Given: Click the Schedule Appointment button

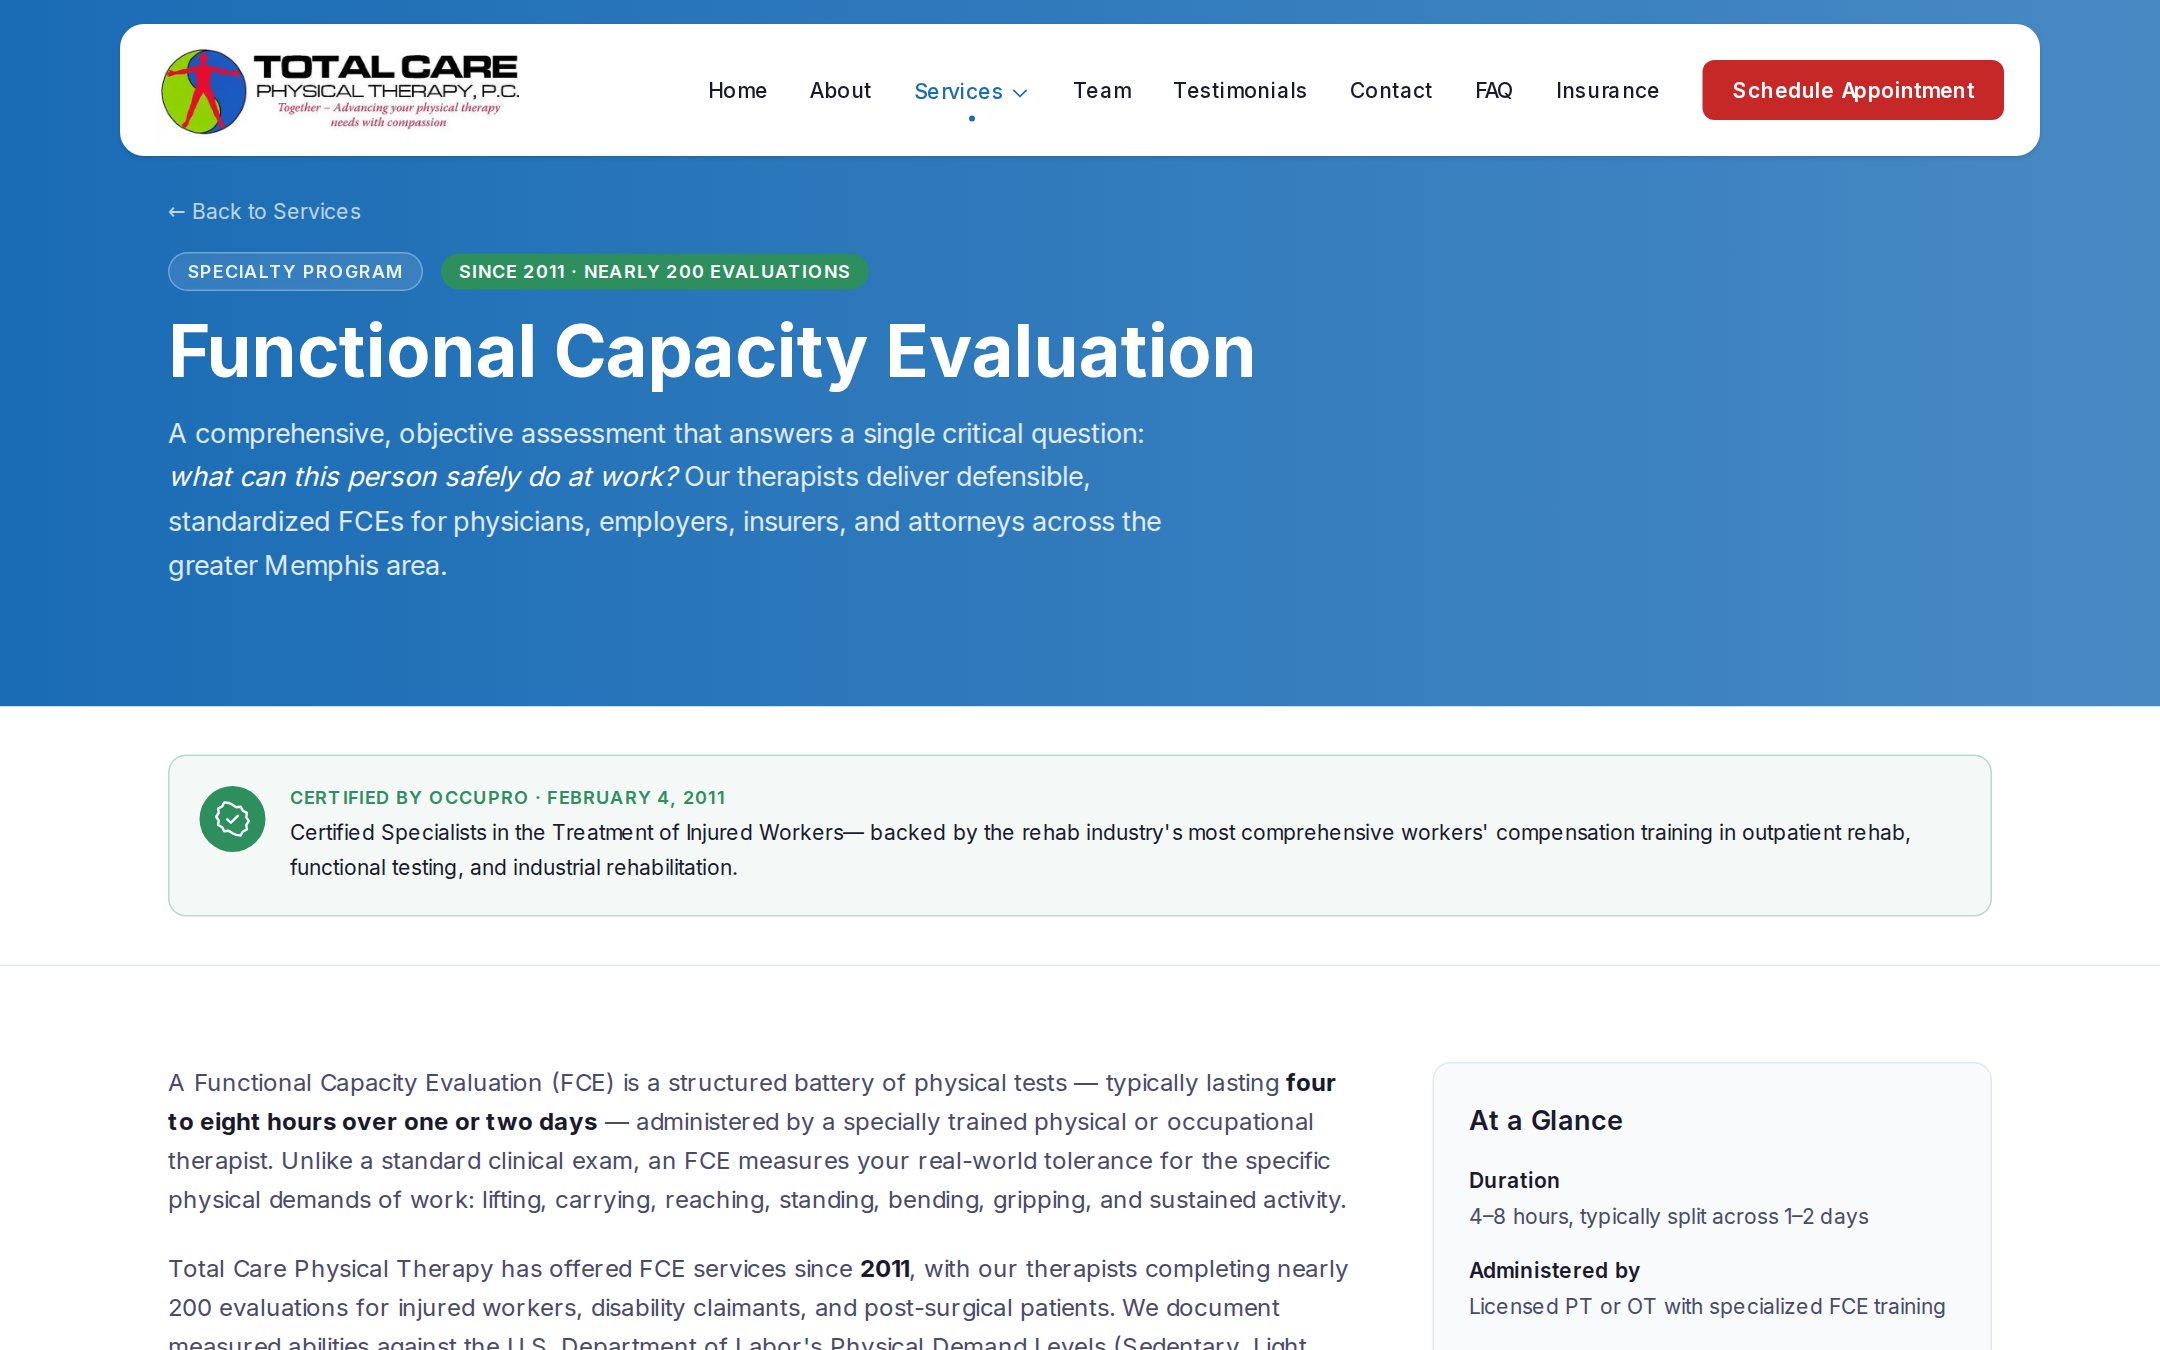Looking at the screenshot, I should [1852, 90].
